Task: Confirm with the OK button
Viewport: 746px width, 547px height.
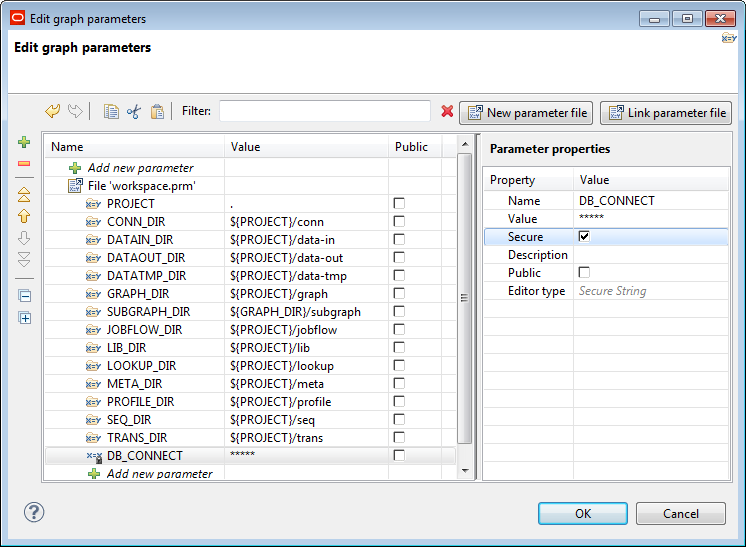Action: click(x=583, y=514)
